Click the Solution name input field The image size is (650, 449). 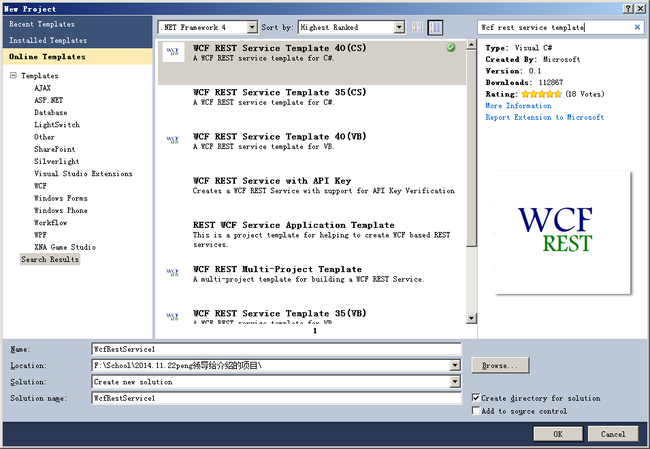(x=276, y=398)
